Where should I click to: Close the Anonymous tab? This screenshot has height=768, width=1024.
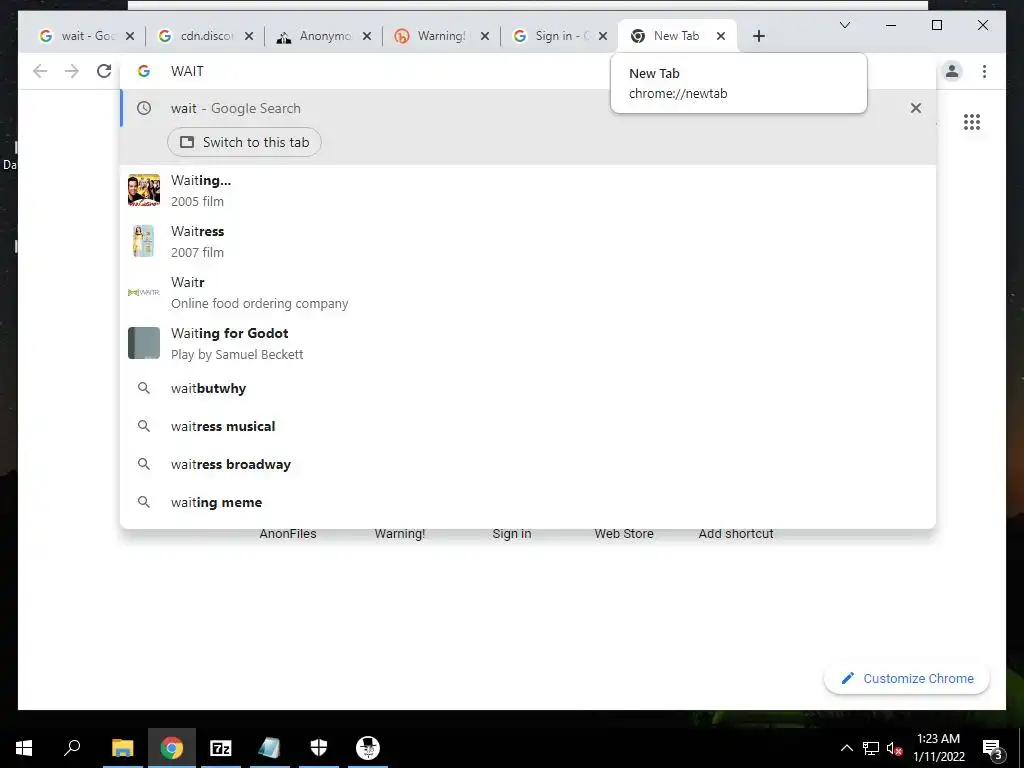[367, 36]
